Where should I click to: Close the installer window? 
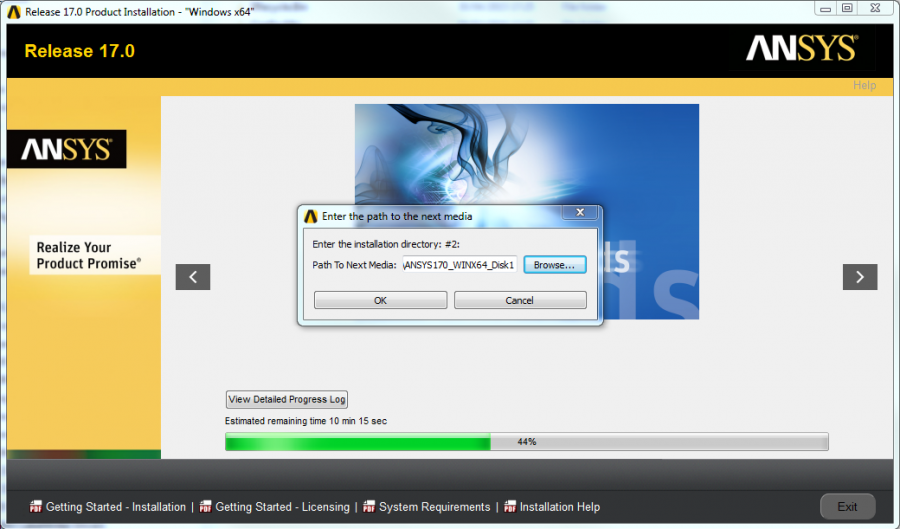875,8
